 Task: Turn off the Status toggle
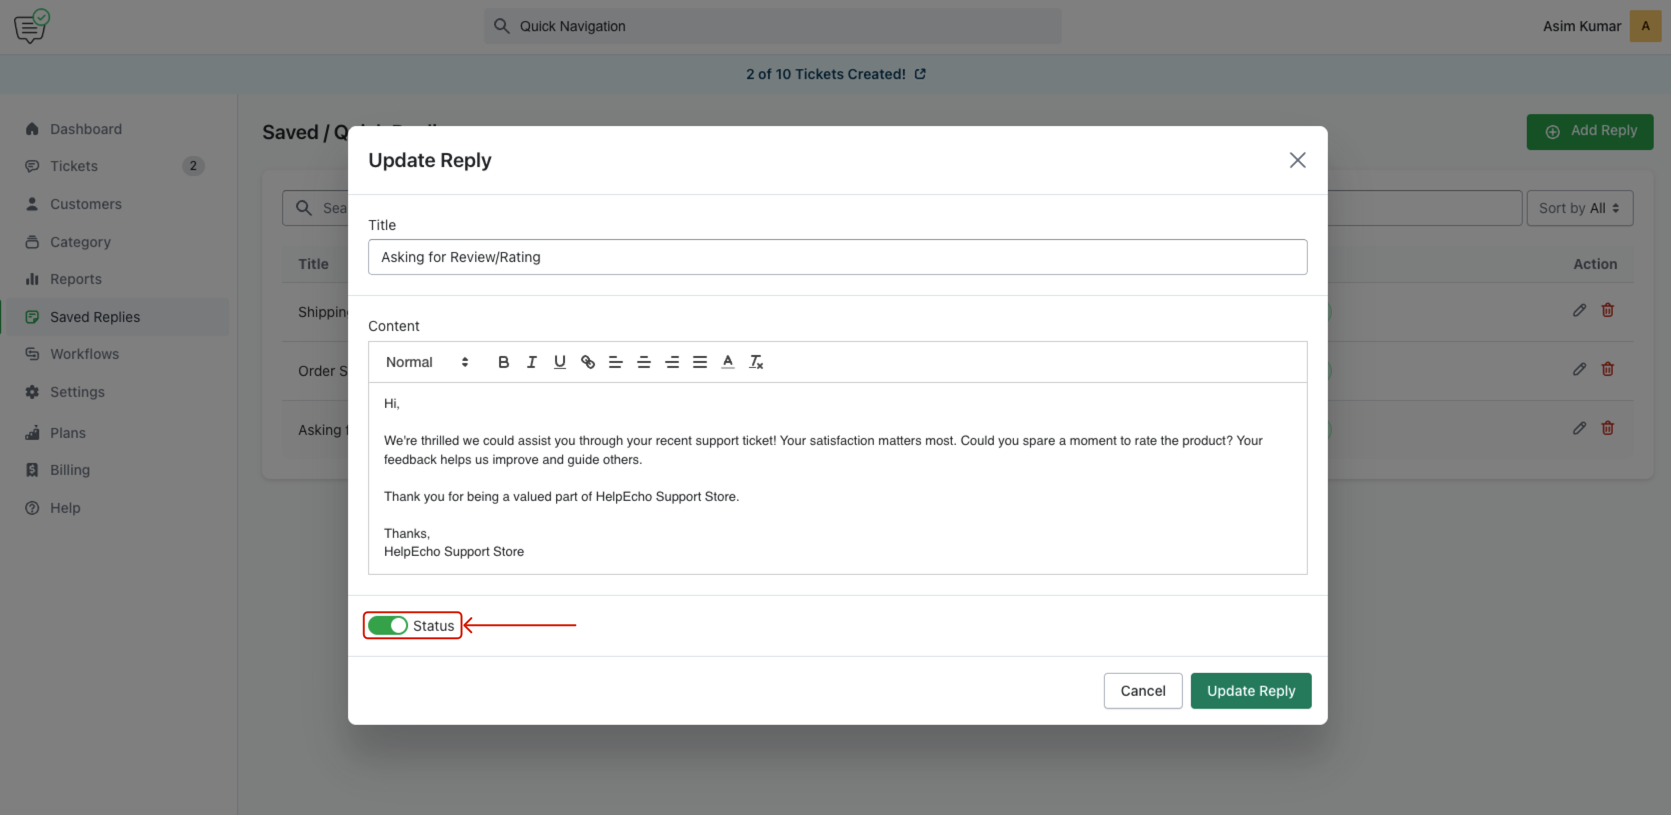pos(388,625)
